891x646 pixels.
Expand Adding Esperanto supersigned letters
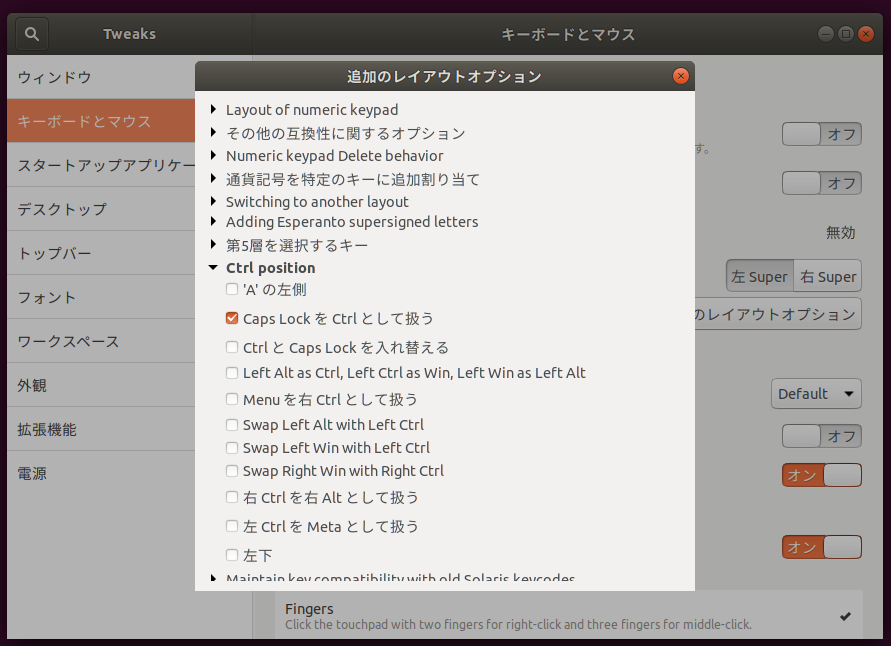214,222
